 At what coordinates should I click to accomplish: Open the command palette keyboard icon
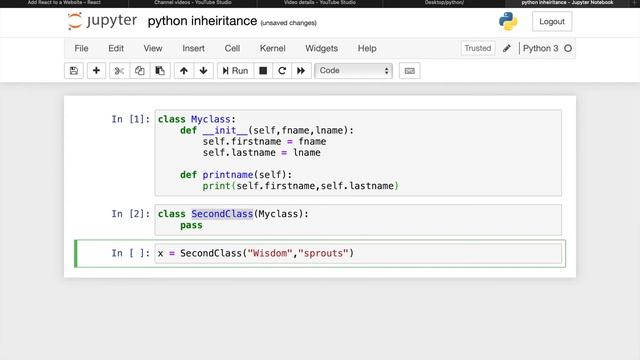point(409,71)
